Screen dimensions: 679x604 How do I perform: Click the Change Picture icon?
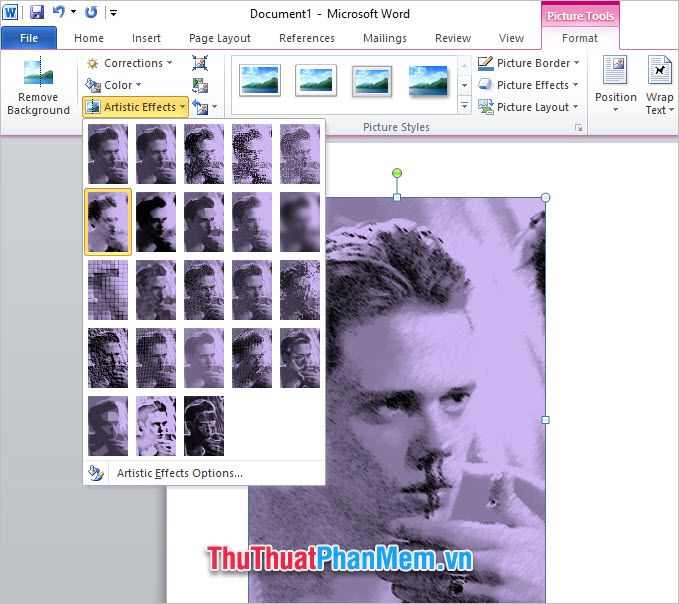pyautogui.click(x=200, y=85)
